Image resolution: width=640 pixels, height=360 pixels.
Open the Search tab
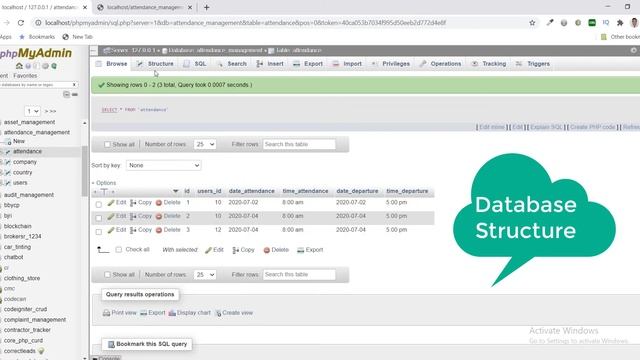[x=232, y=64]
